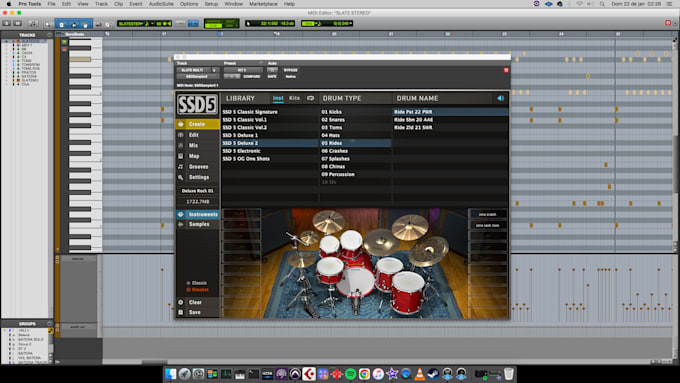Toggle plugin BYPASS
The width and height of the screenshot is (680, 383).
290,70
